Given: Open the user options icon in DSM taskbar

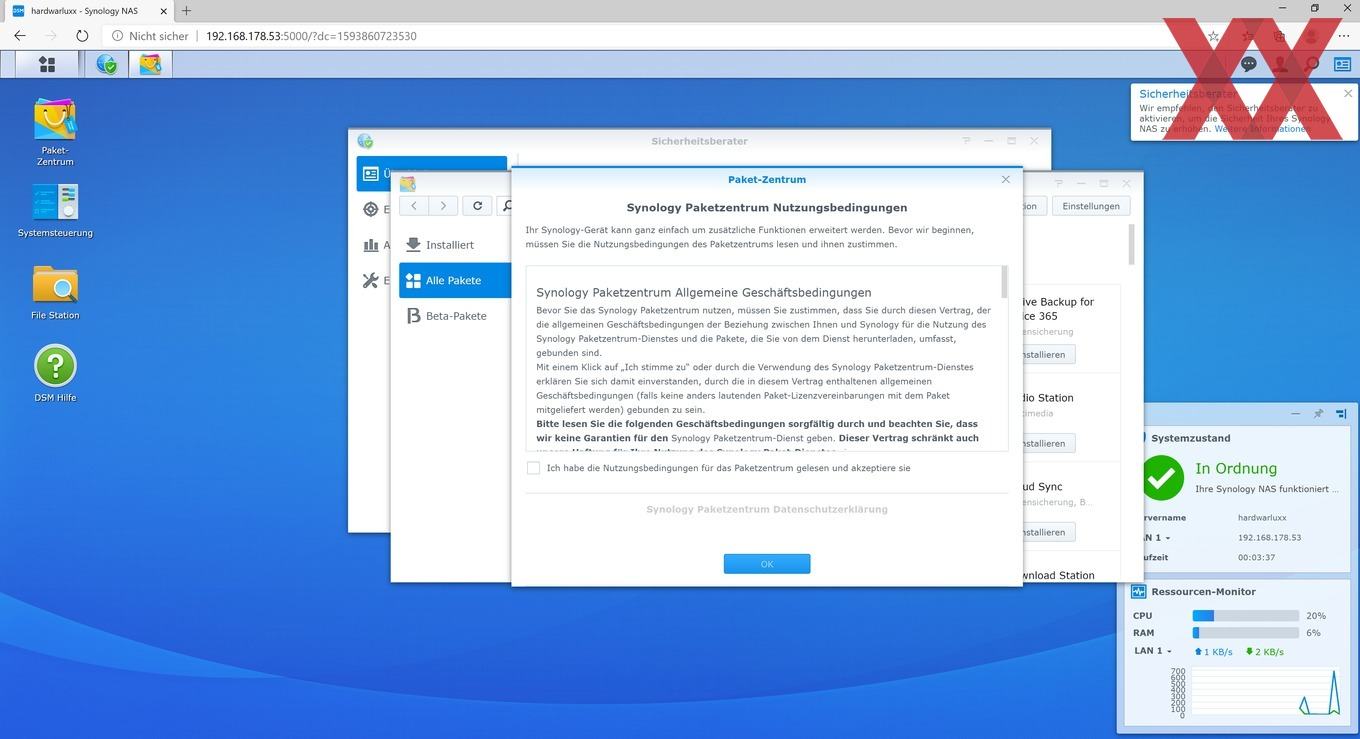Looking at the screenshot, I should click(1281, 64).
